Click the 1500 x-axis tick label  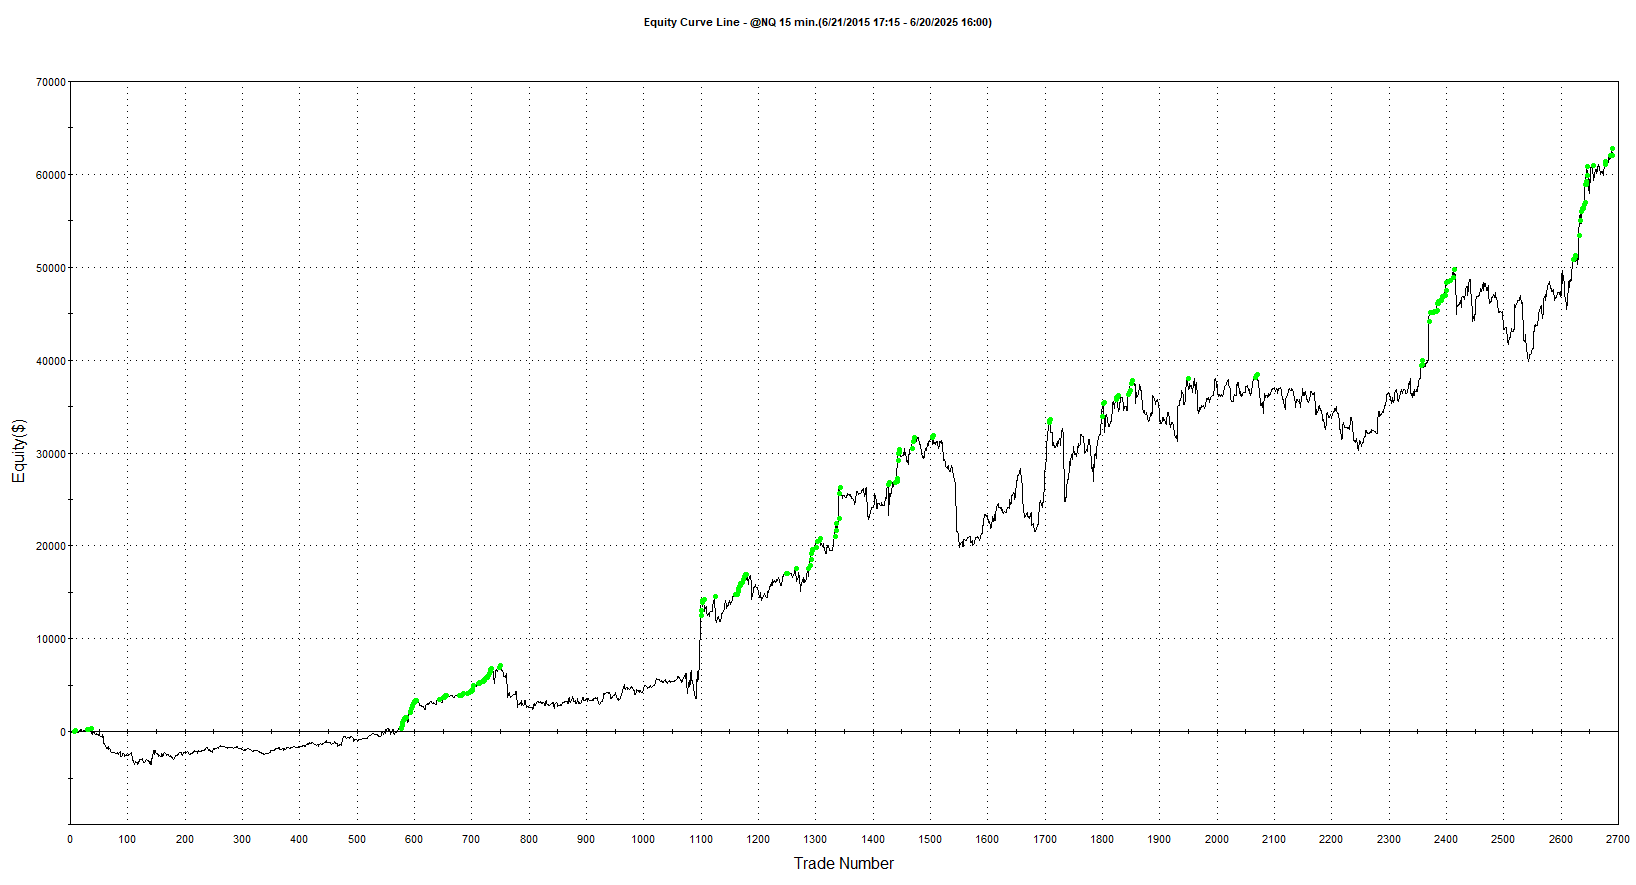(x=930, y=839)
